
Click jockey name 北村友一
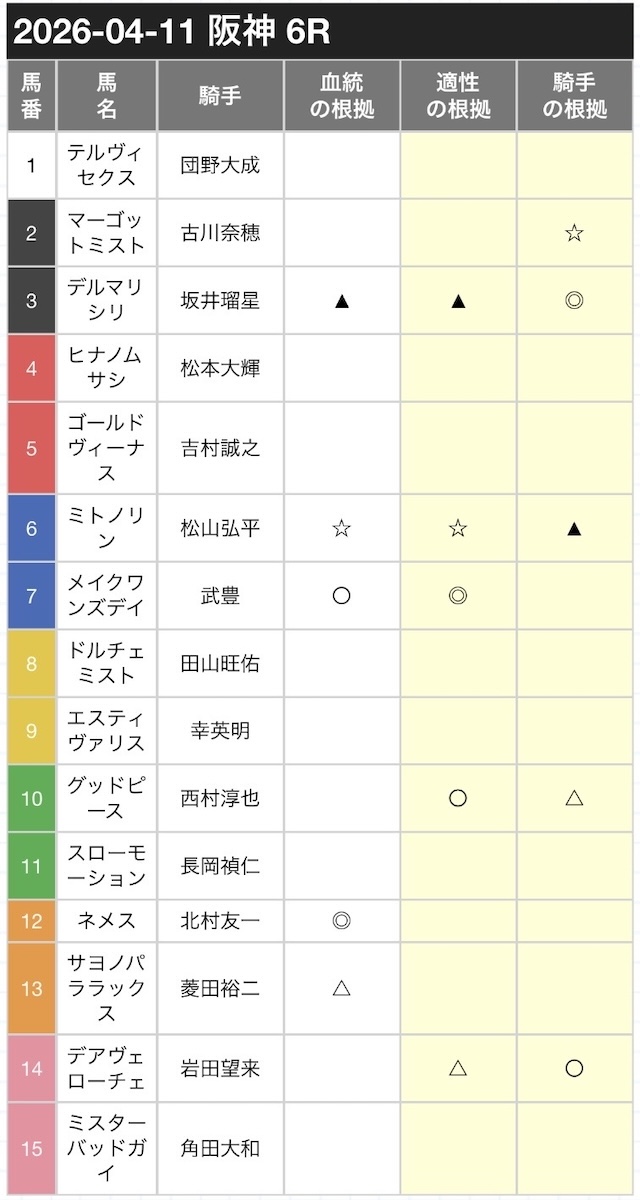click(220, 921)
